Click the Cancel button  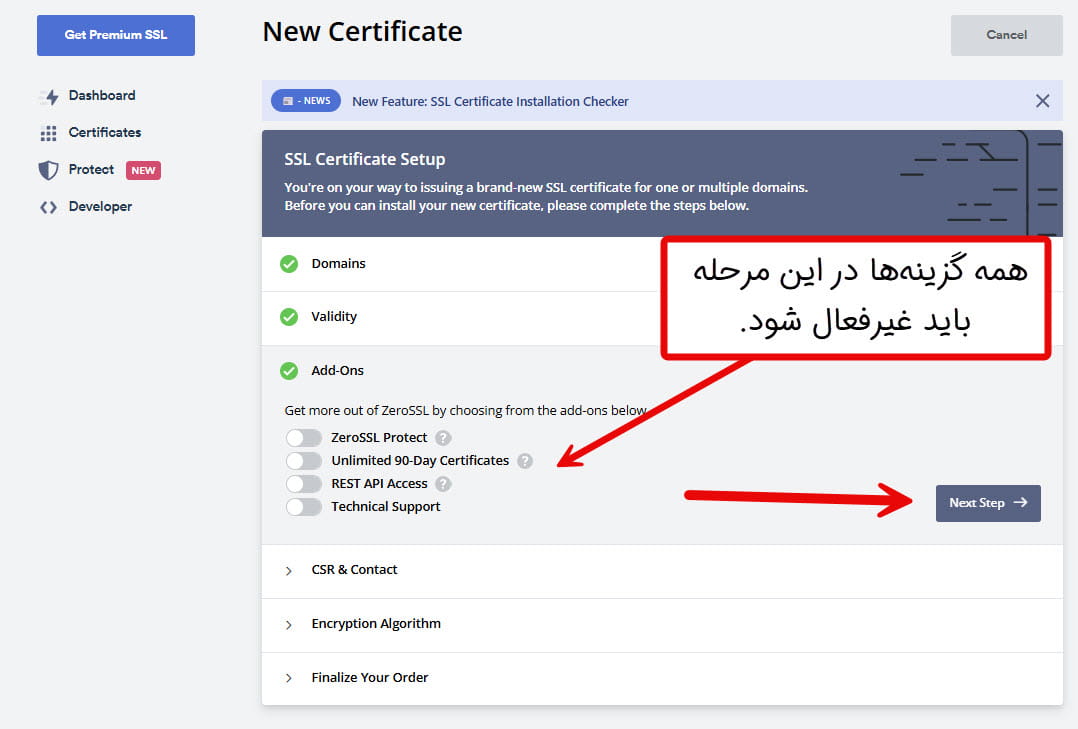click(1006, 35)
